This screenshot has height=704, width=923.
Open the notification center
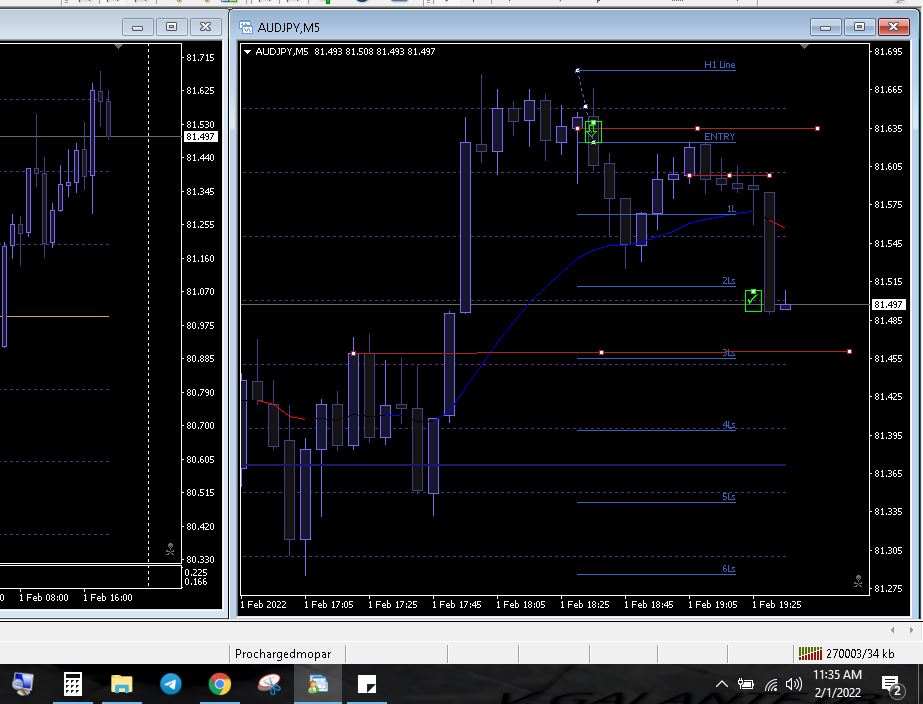point(890,684)
